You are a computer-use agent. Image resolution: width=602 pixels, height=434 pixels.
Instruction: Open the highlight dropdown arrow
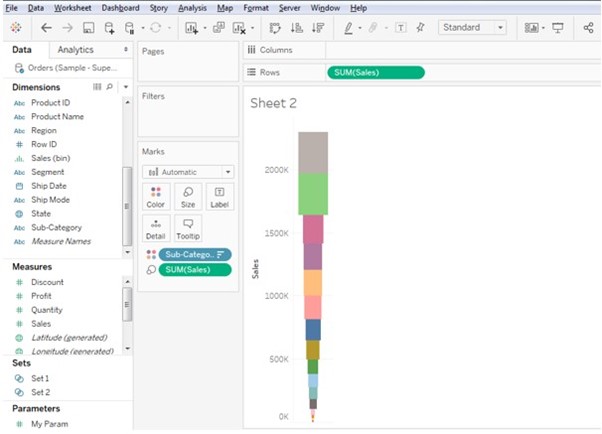[x=360, y=28]
